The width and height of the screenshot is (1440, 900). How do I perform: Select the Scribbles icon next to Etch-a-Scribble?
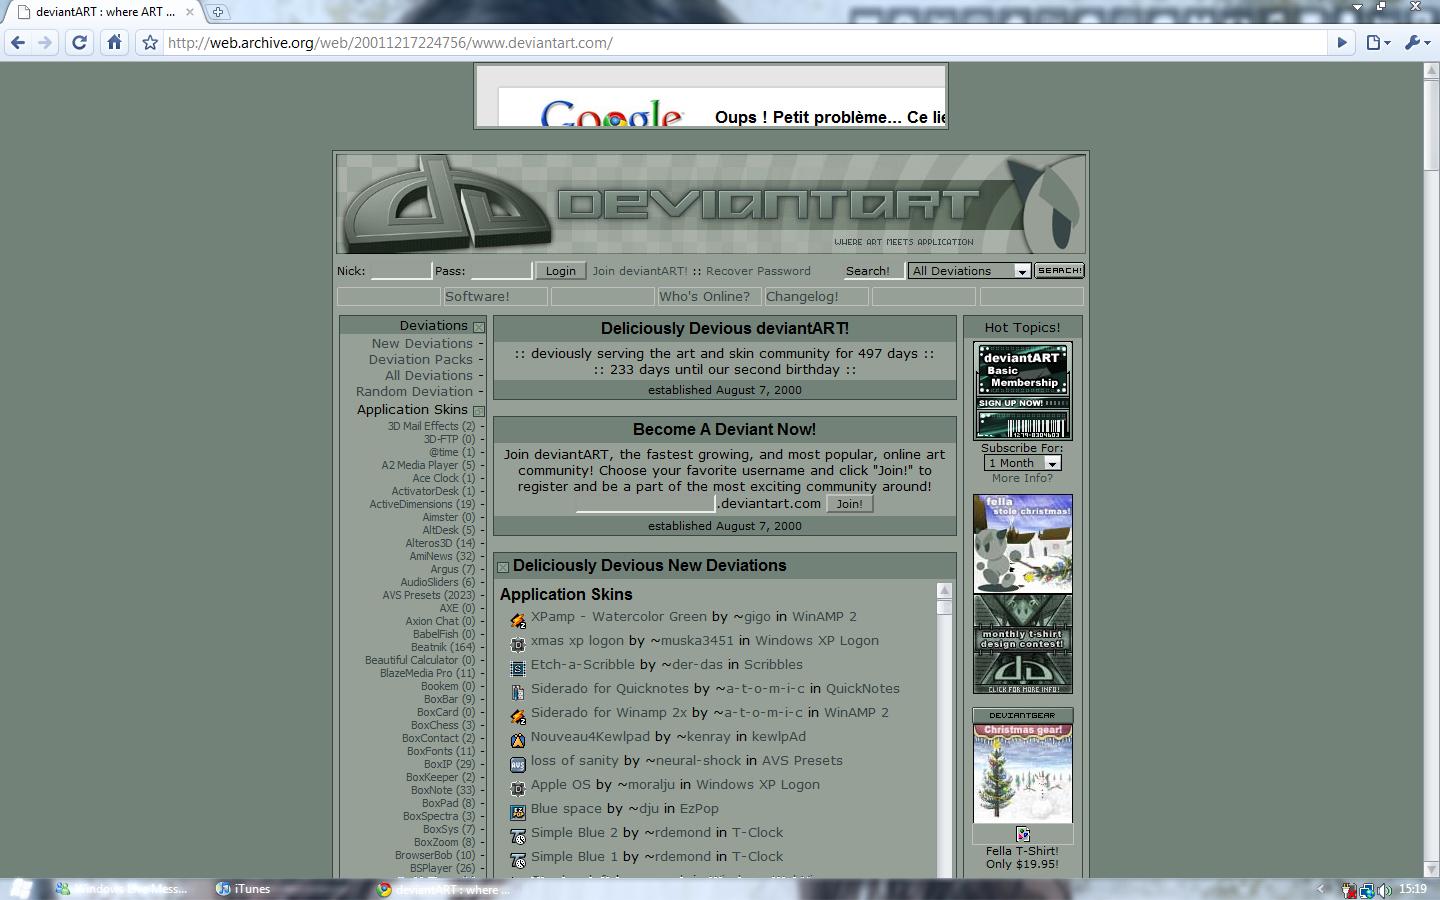[518, 668]
